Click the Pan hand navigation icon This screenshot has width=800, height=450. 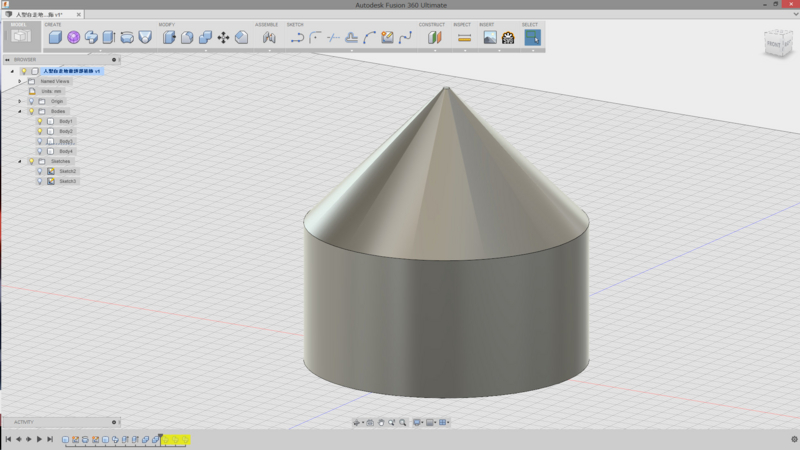pos(381,422)
